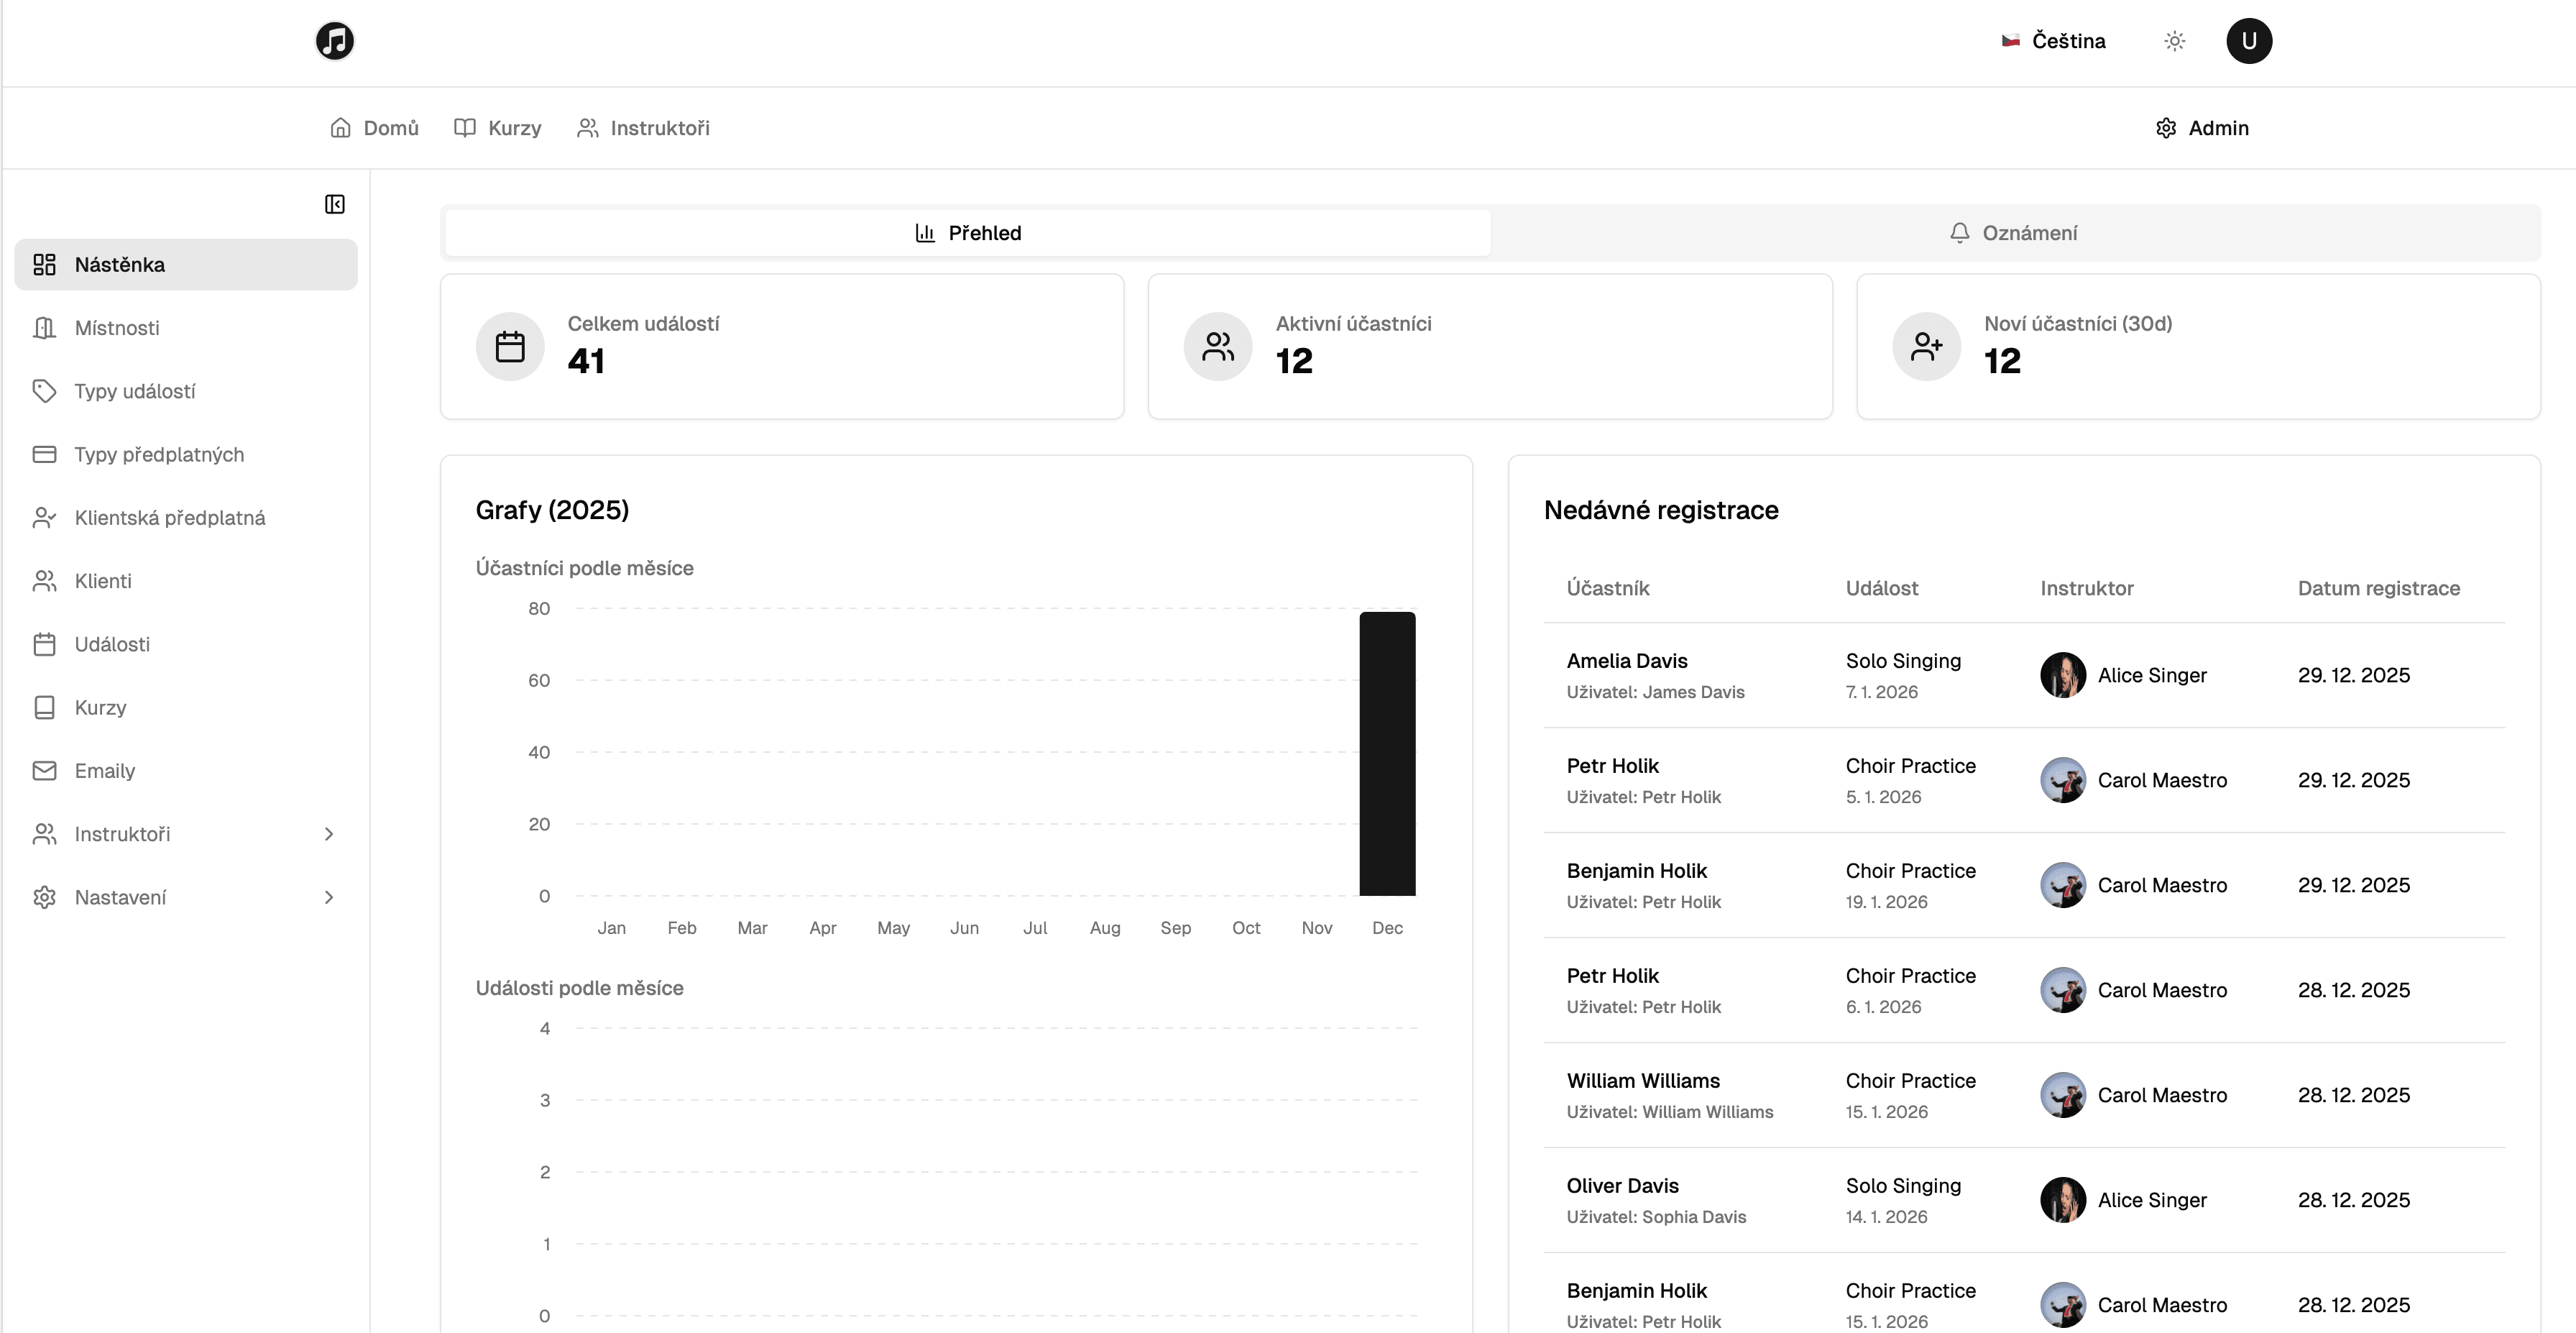Open Události calendar icon in sidebar
This screenshot has height=1333, width=2576.
pyautogui.click(x=44, y=644)
